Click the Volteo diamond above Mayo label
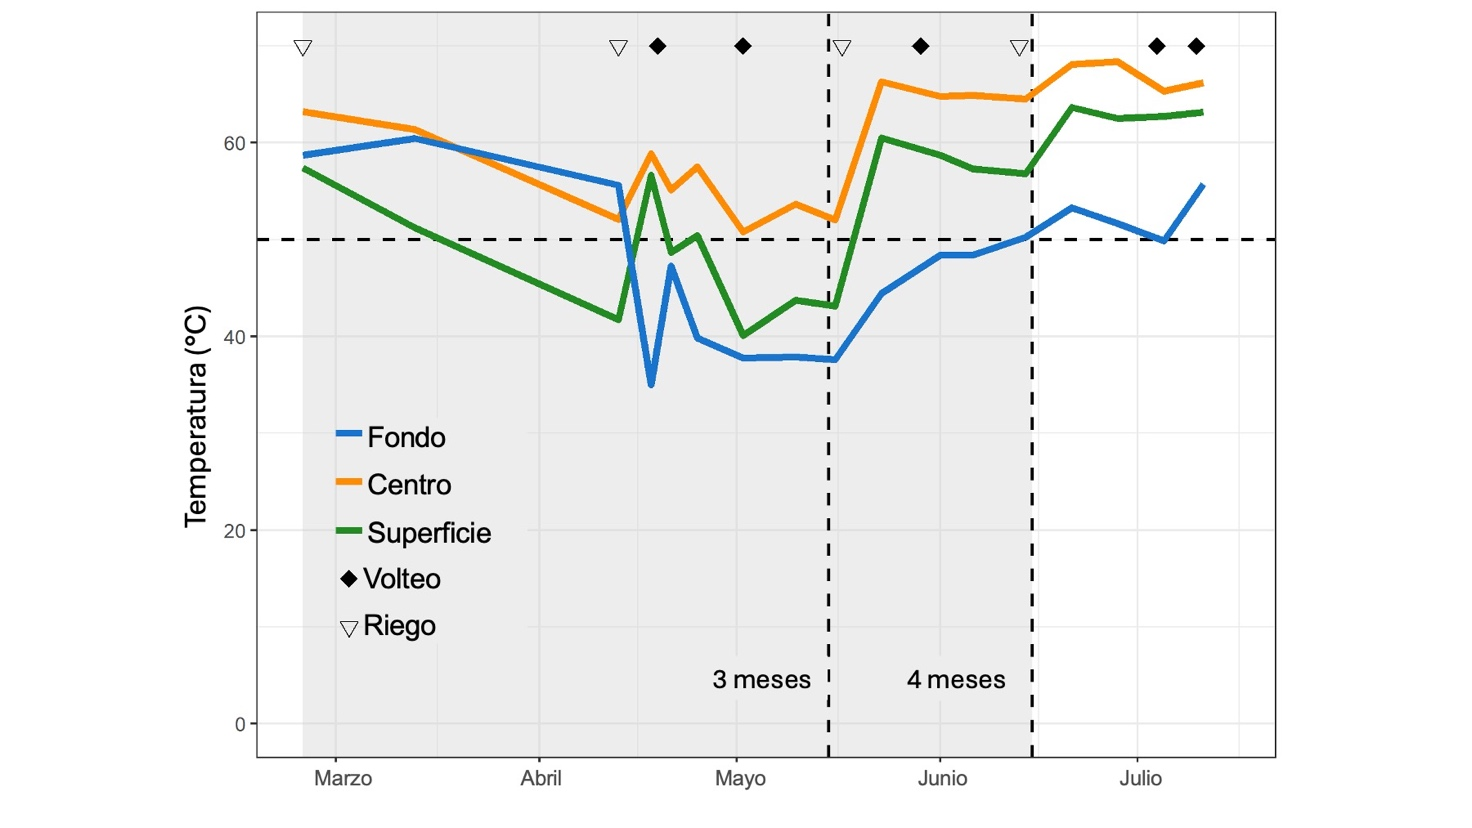Viewport: 1472px width, 828px height. [x=743, y=46]
